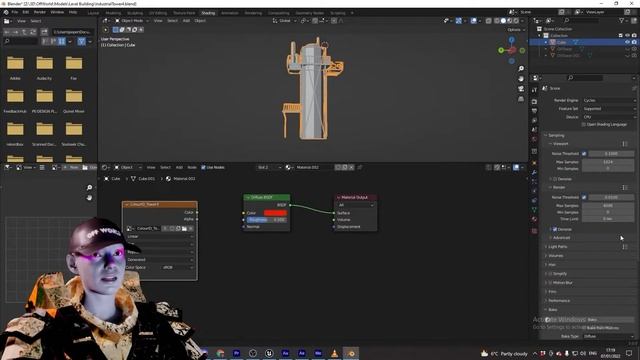The height and width of the screenshot is (360, 640).
Task: Open Render Engine dropdown showing Cycles
Action: (x=609, y=100)
